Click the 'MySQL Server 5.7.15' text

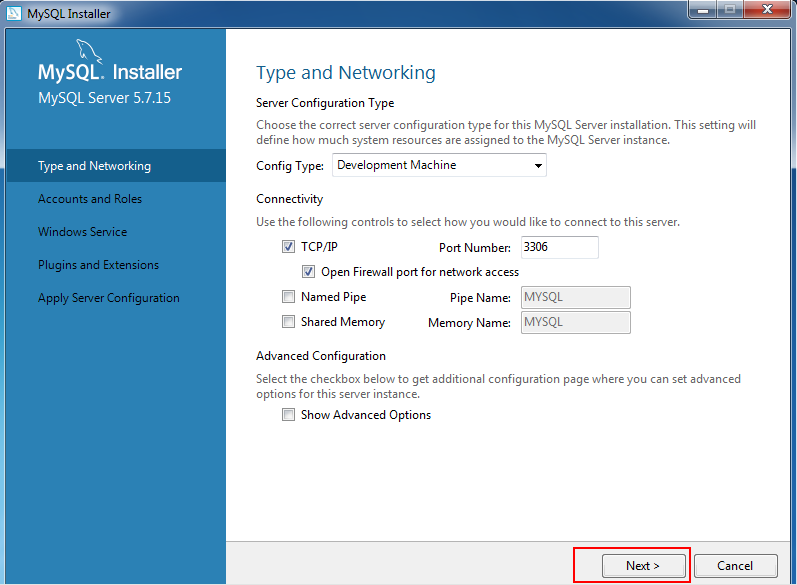pos(104,98)
